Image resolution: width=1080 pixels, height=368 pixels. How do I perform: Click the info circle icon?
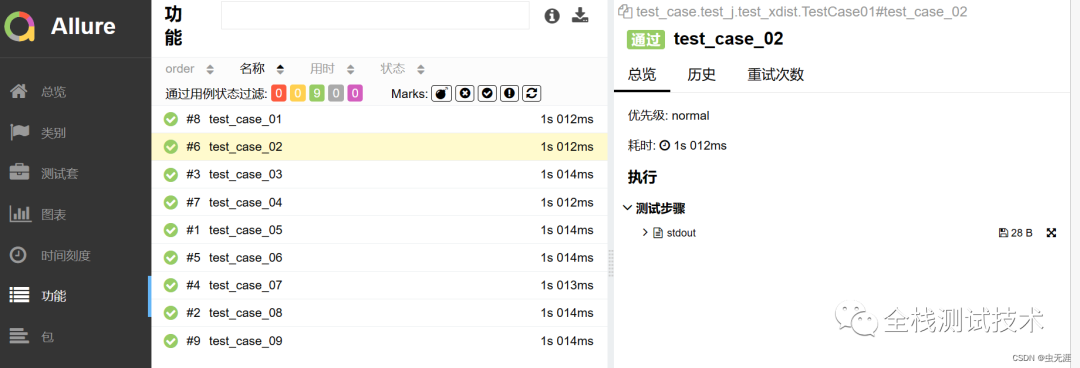[552, 16]
